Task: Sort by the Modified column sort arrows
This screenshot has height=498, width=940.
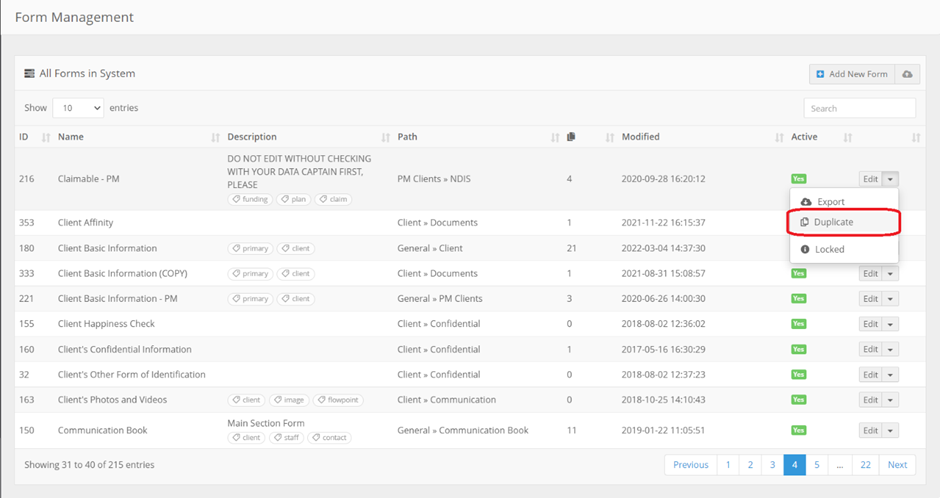Action: click(779, 137)
